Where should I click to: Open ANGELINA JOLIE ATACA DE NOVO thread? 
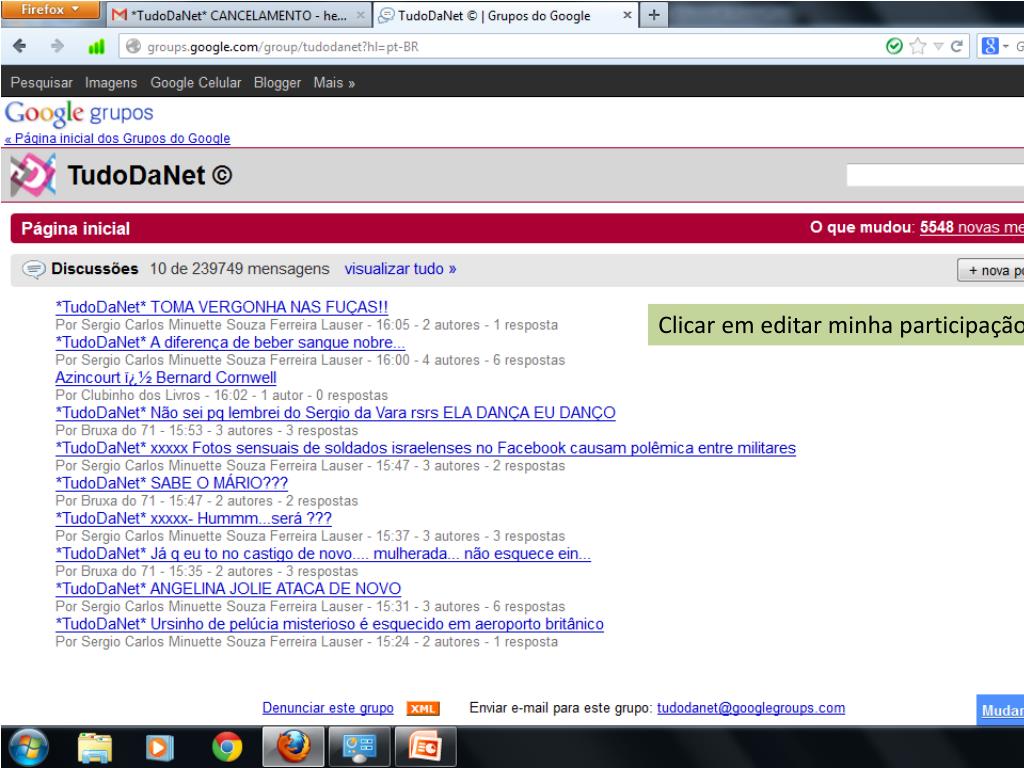coord(228,589)
